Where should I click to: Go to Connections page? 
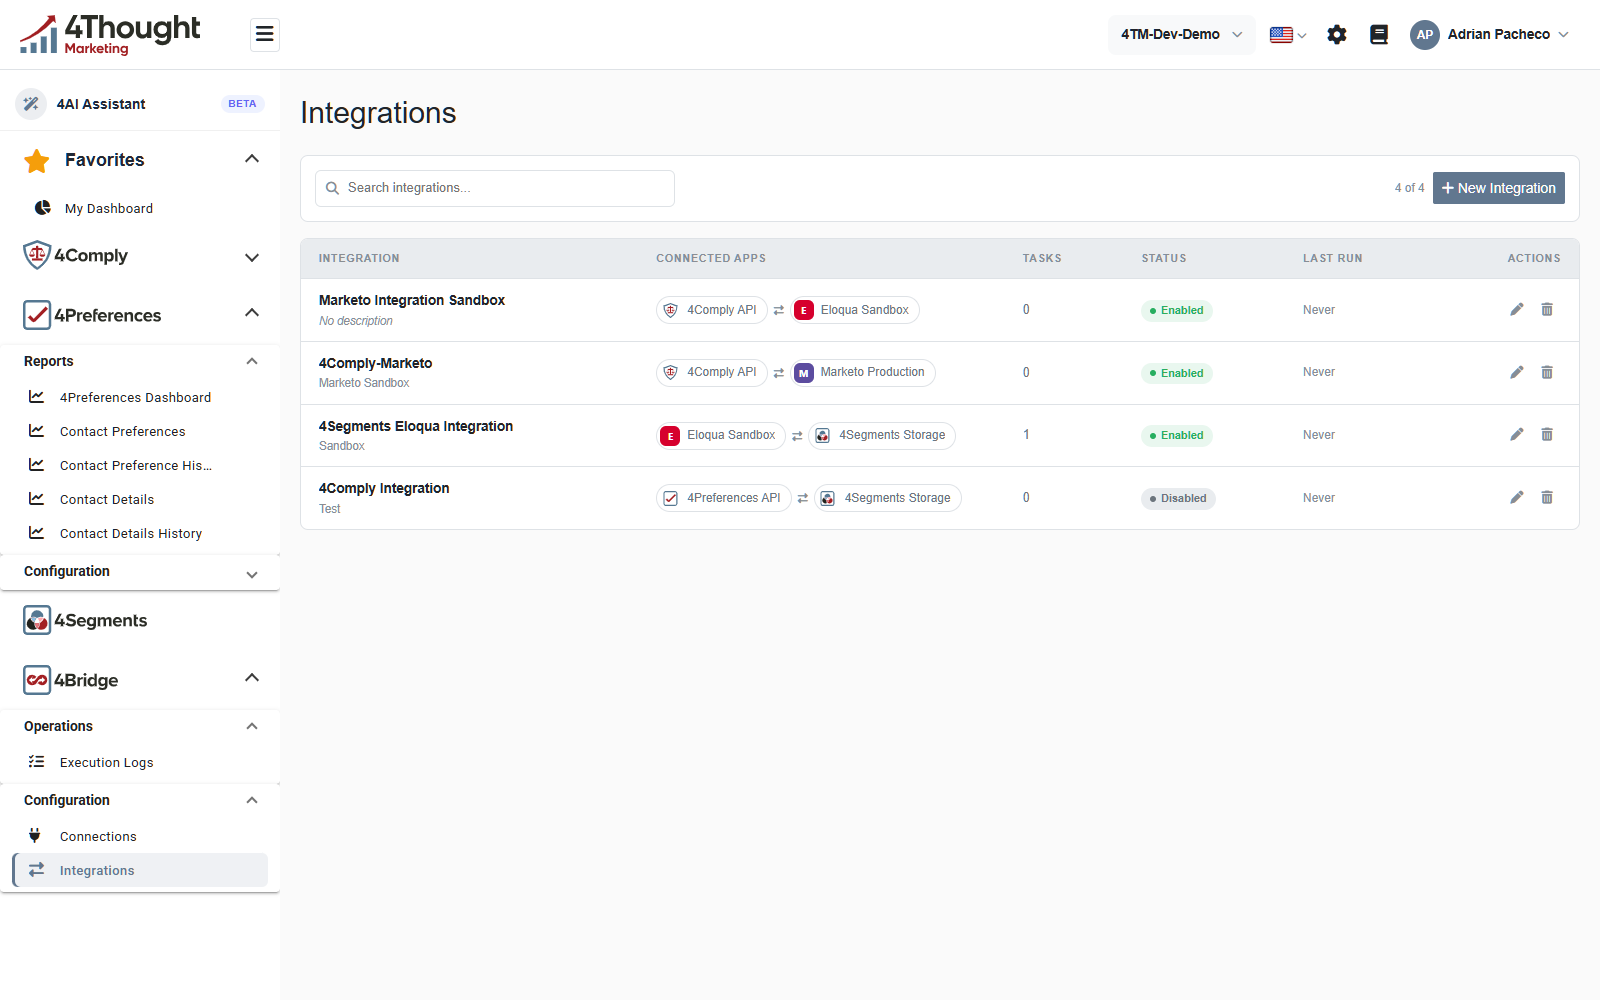[x=98, y=836]
